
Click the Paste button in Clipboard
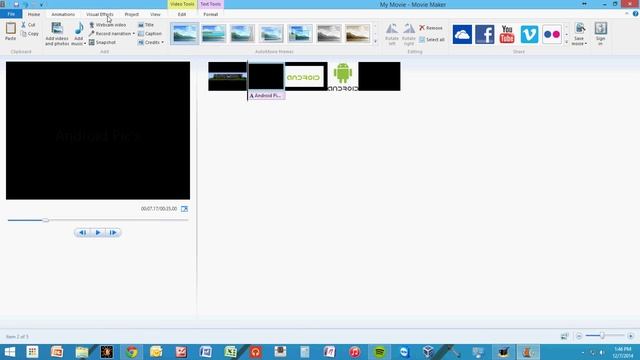tap(11, 32)
